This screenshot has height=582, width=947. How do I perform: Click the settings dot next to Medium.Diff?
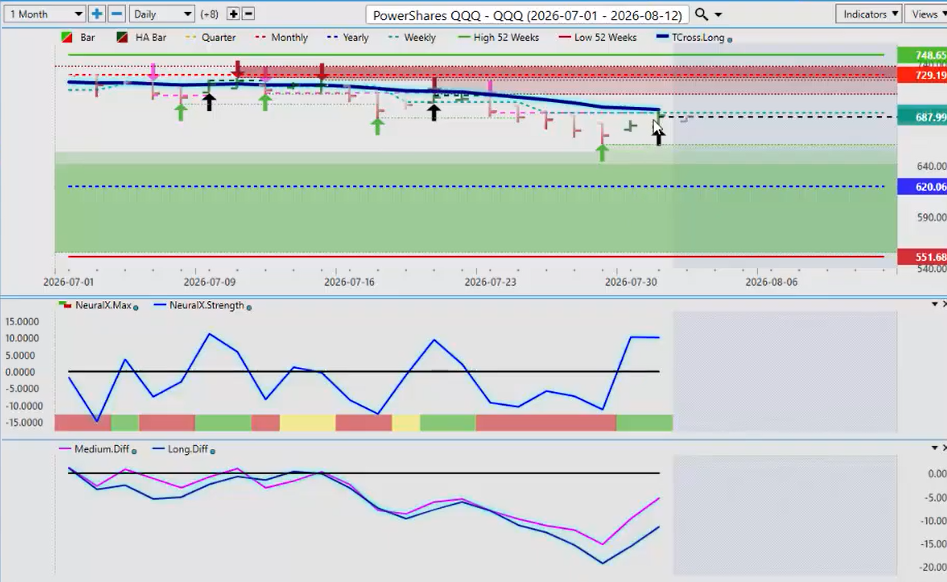pyautogui.click(x=134, y=451)
